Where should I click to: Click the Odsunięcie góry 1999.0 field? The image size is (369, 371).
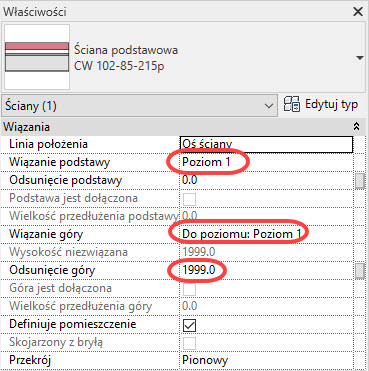(266, 270)
